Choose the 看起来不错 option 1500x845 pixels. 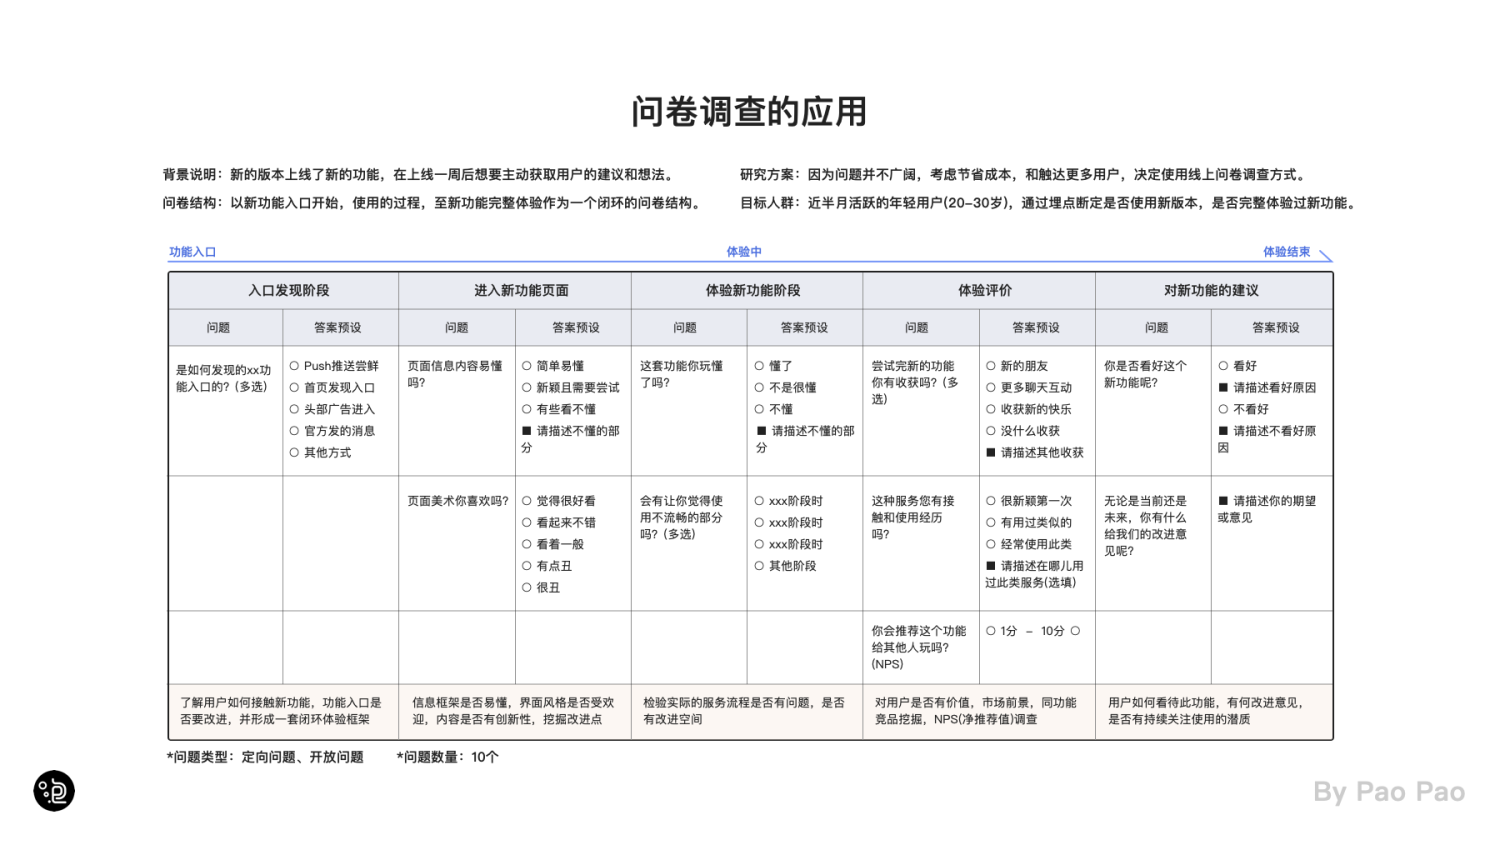pos(527,523)
